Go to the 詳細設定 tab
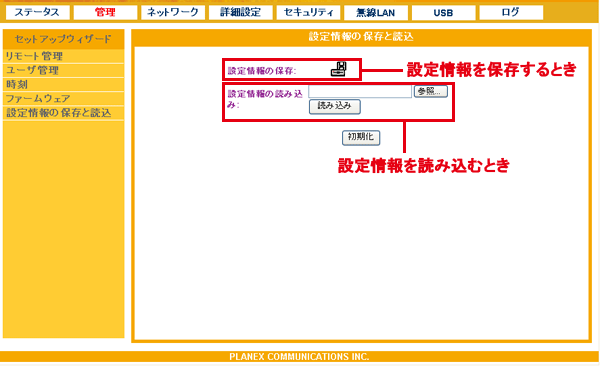This screenshot has height=366, width=600. (x=241, y=13)
